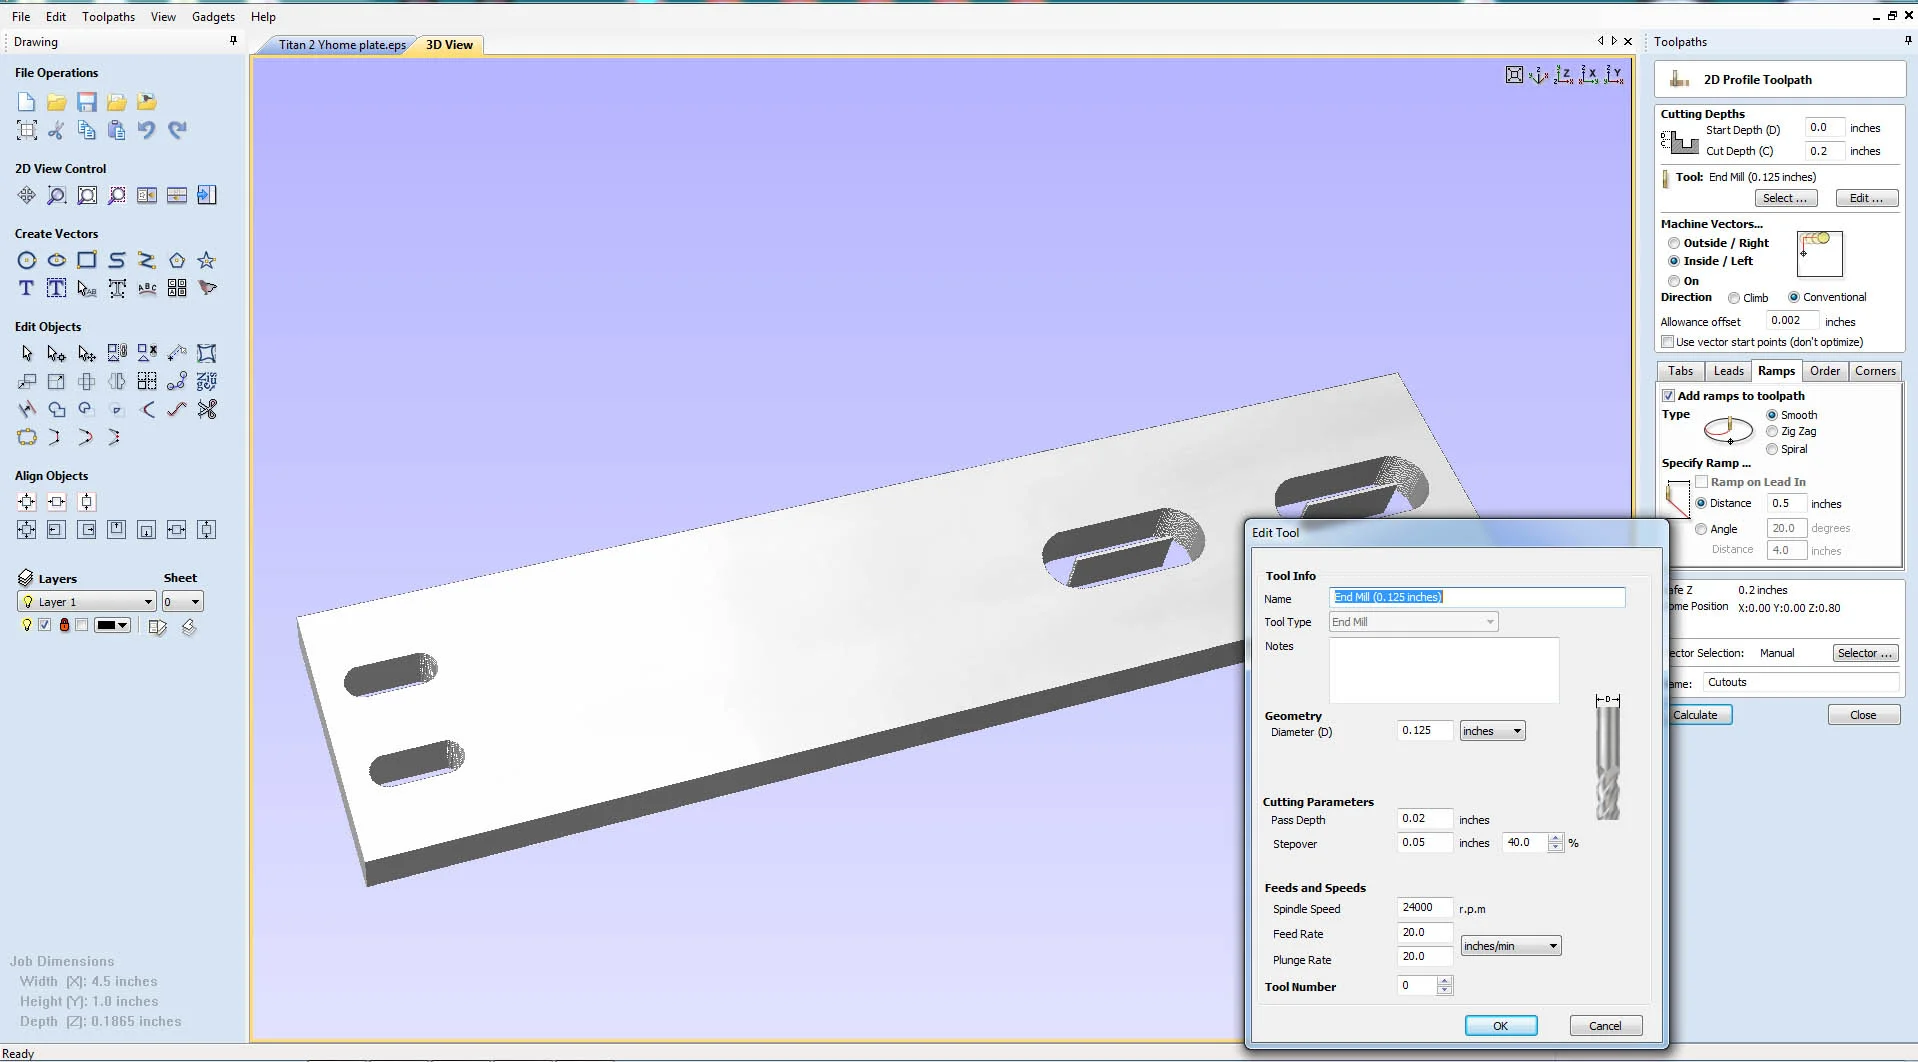Draw an ellipse vector
This screenshot has width=1918, height=1062.
[57, 260]
